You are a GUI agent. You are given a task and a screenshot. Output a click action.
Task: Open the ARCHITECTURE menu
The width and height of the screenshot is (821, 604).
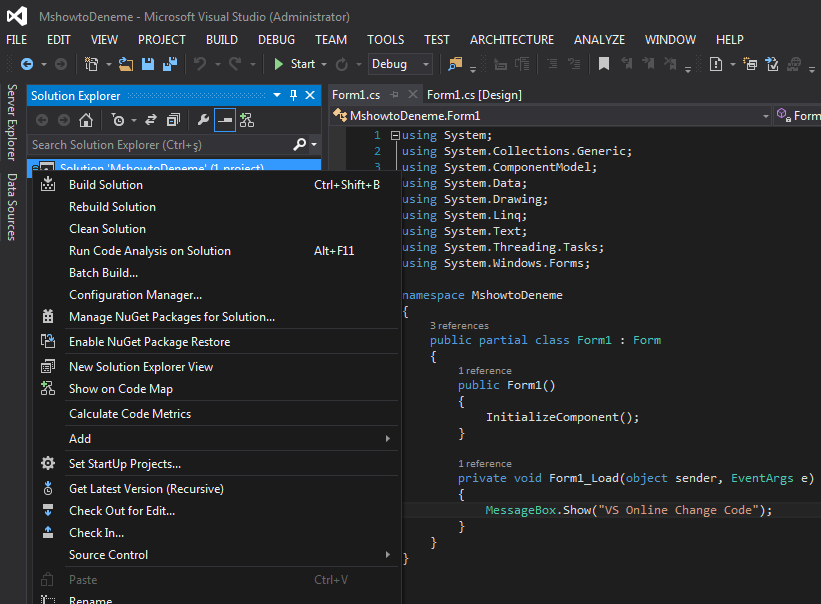pos(512,40)
